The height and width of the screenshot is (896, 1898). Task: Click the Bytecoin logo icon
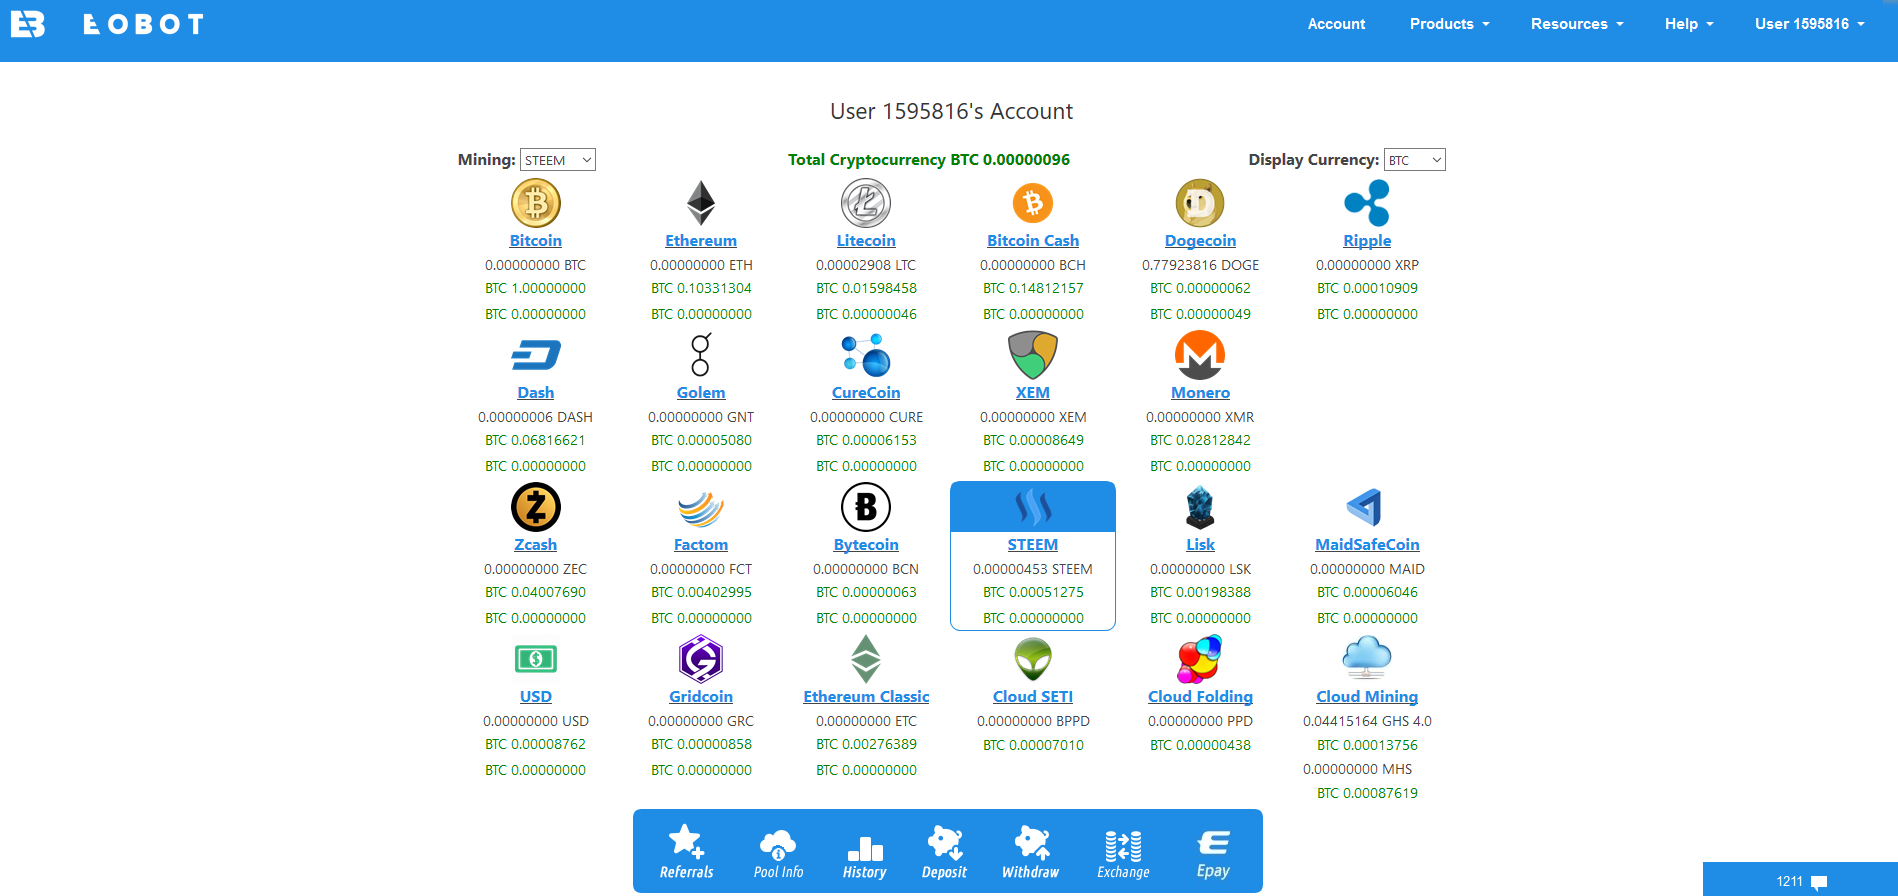point(866,507)
